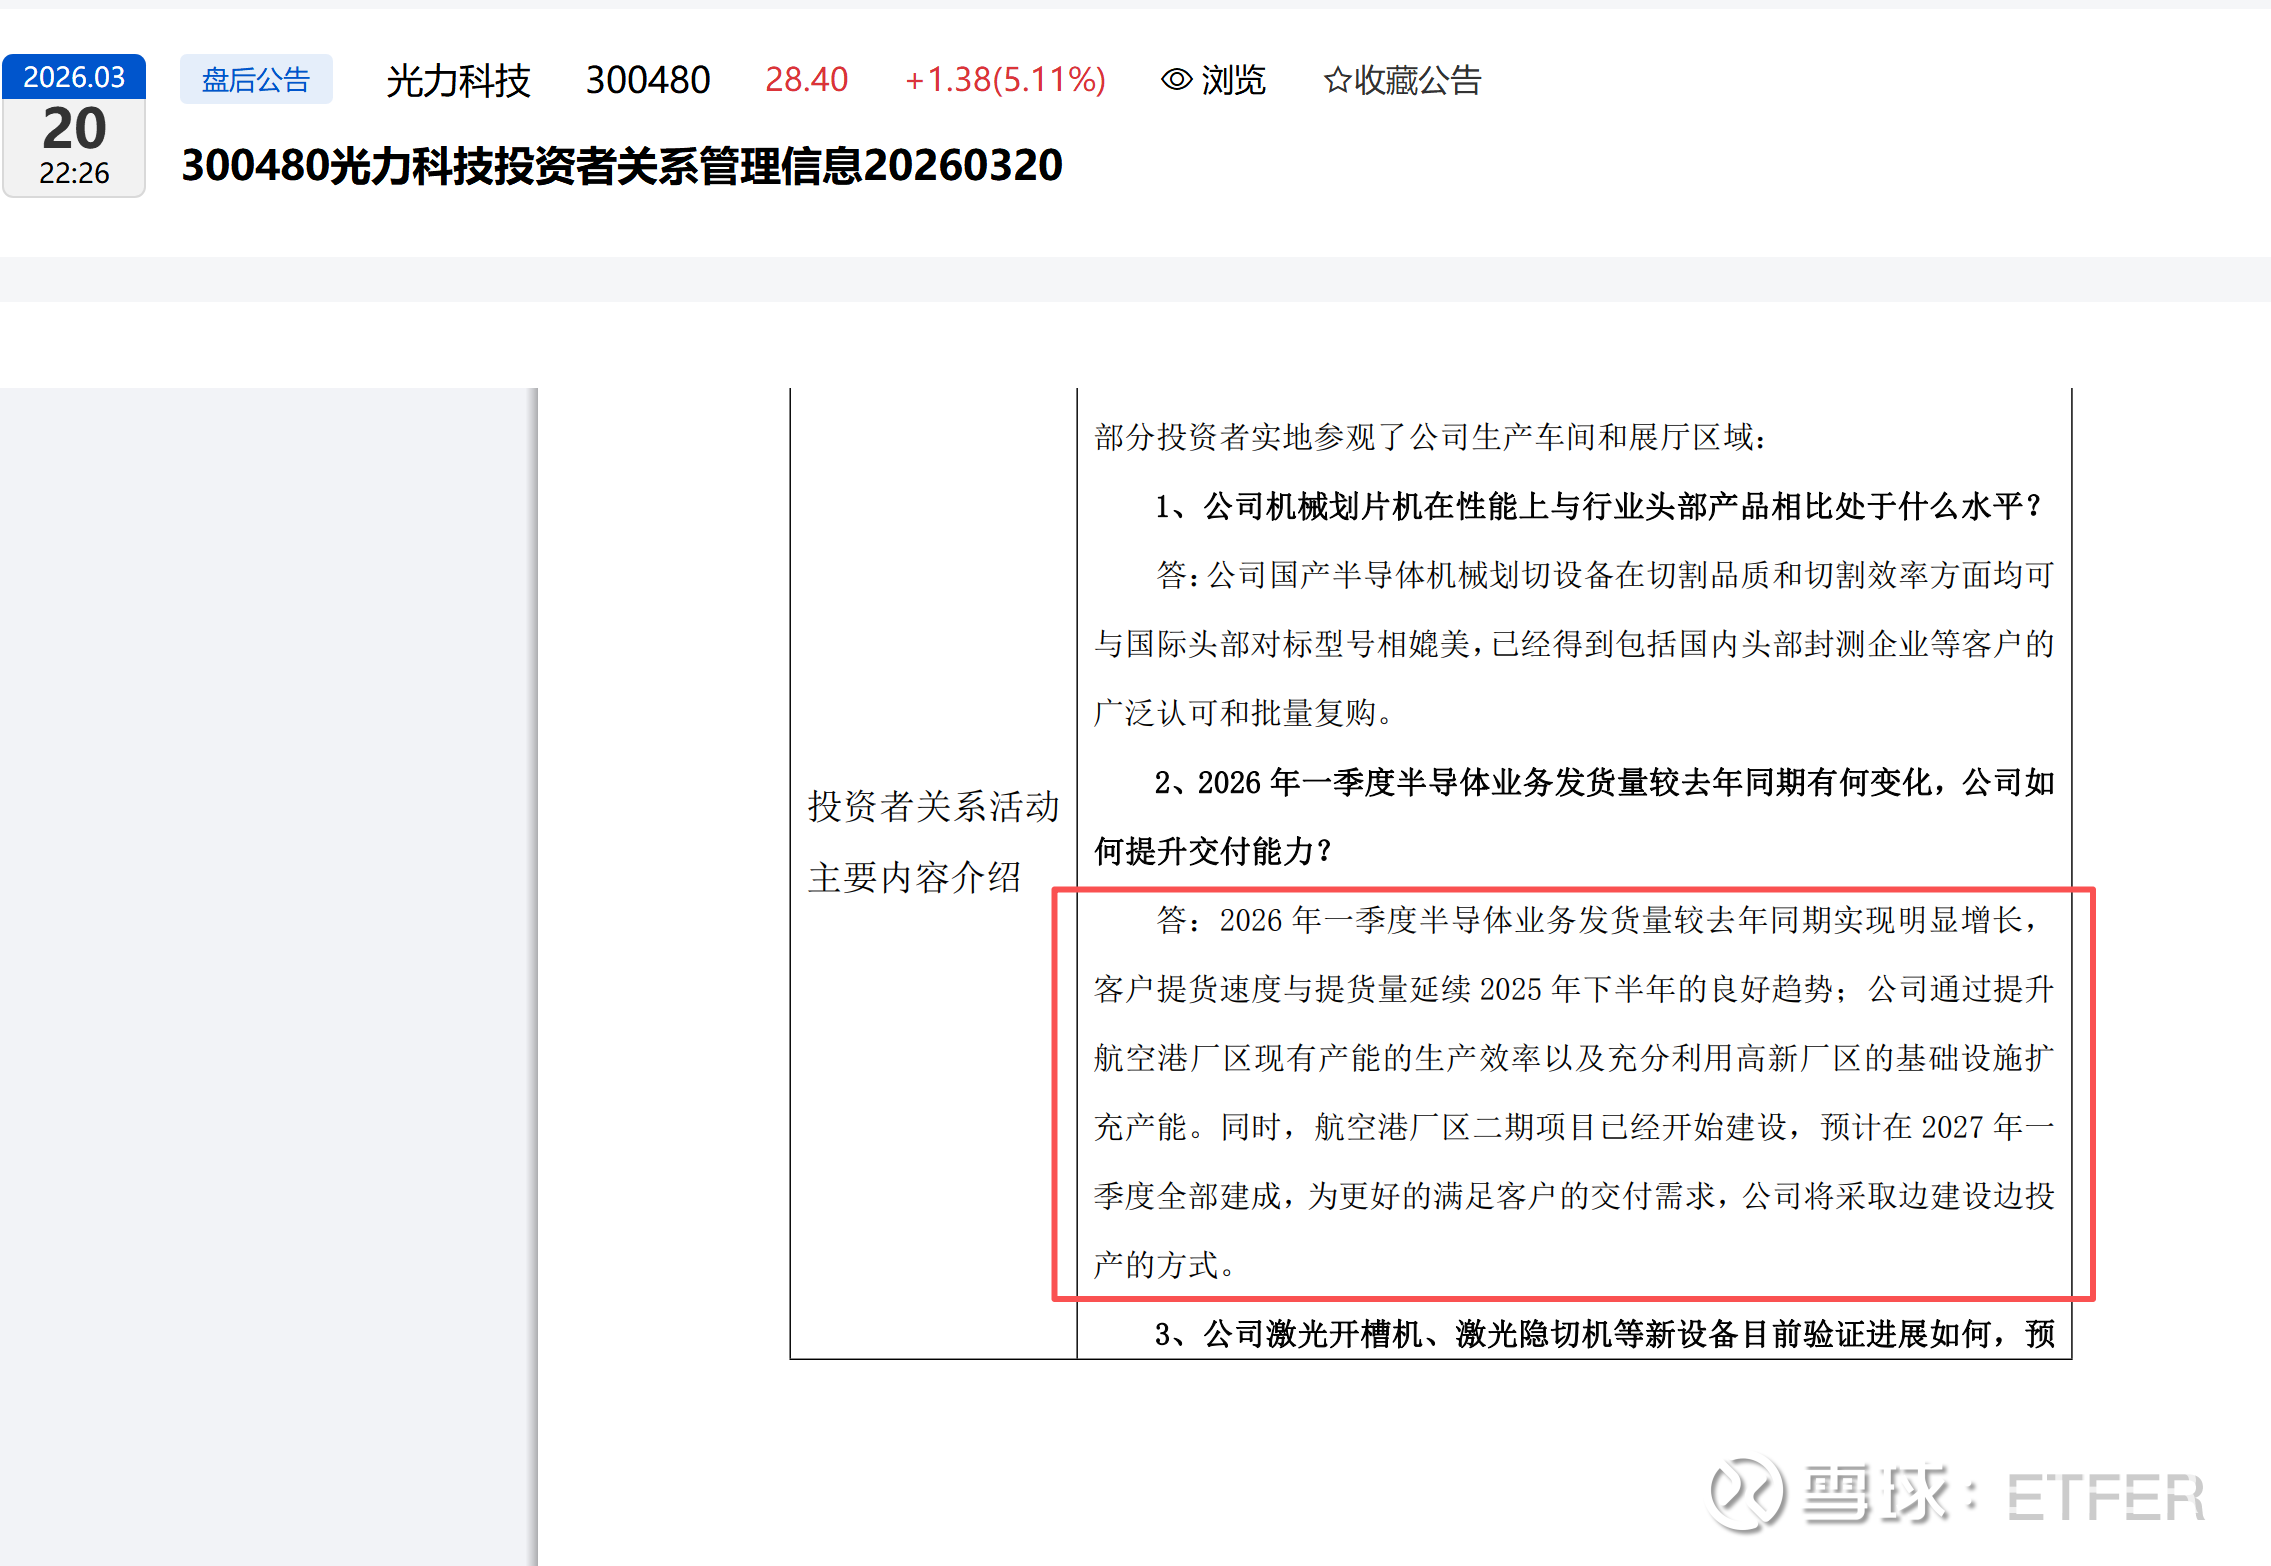Click the announcement title 300480光力科技投资者关系管理信息20260320
This screenshot has width=2271, height=1566.
click(x=621, y=165)
